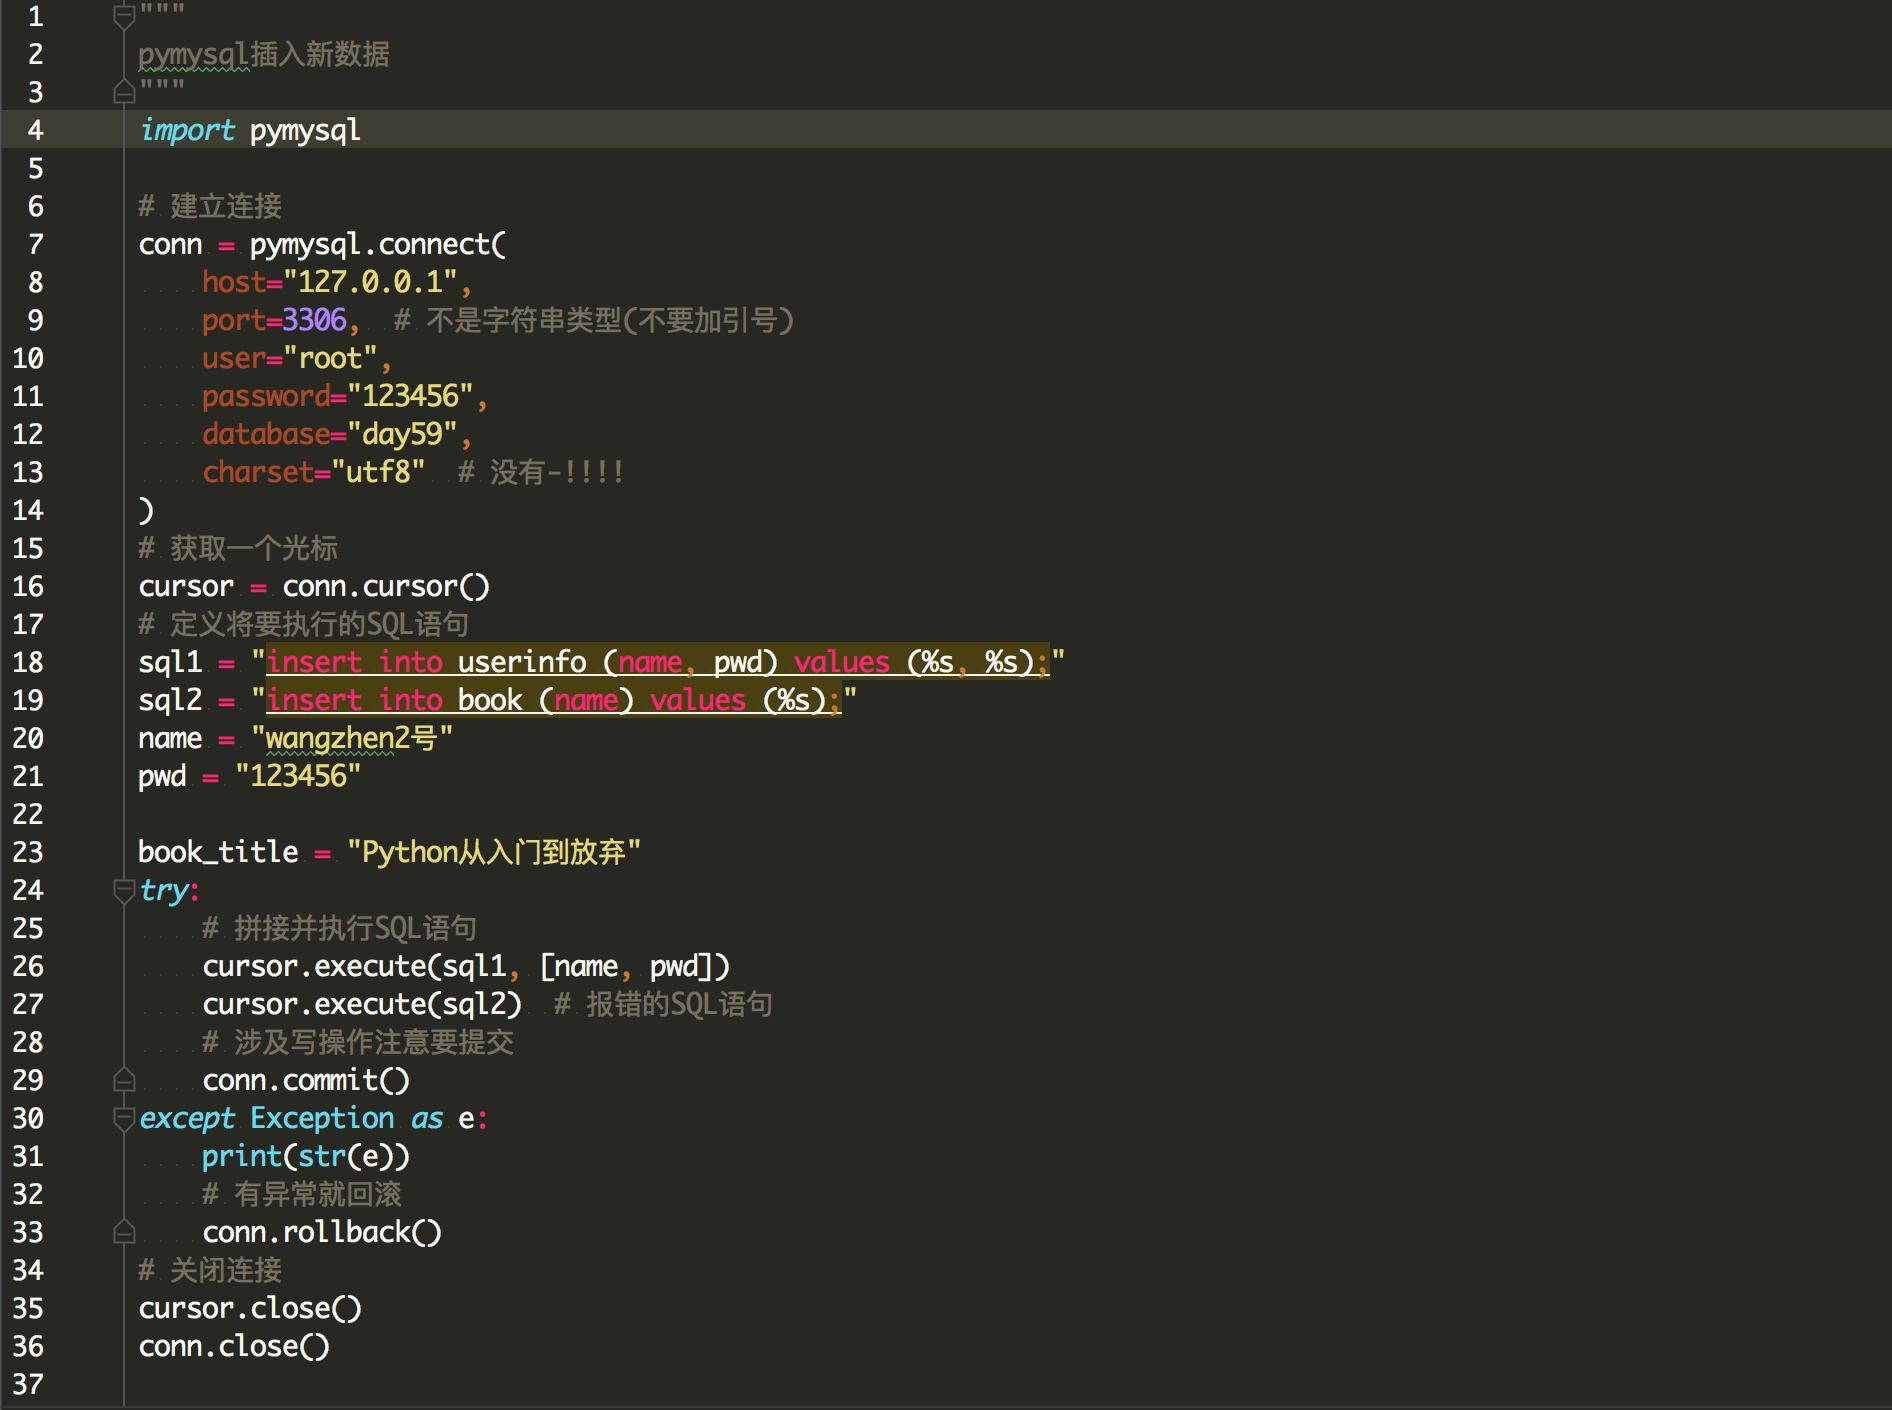1892x1410 pixels.
Task: Click the fold end marker beside conn.rollback()
Action: (124, 1232)
